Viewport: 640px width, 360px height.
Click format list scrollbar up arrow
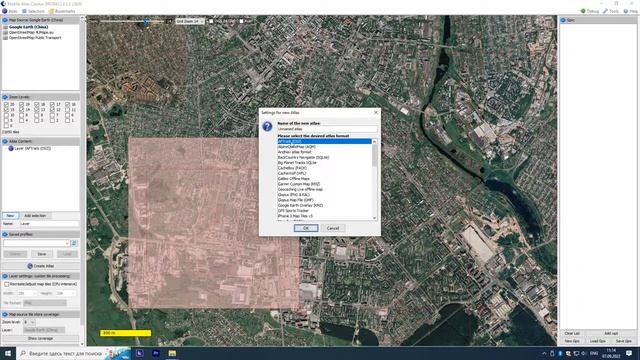click(x=375, y=141)
